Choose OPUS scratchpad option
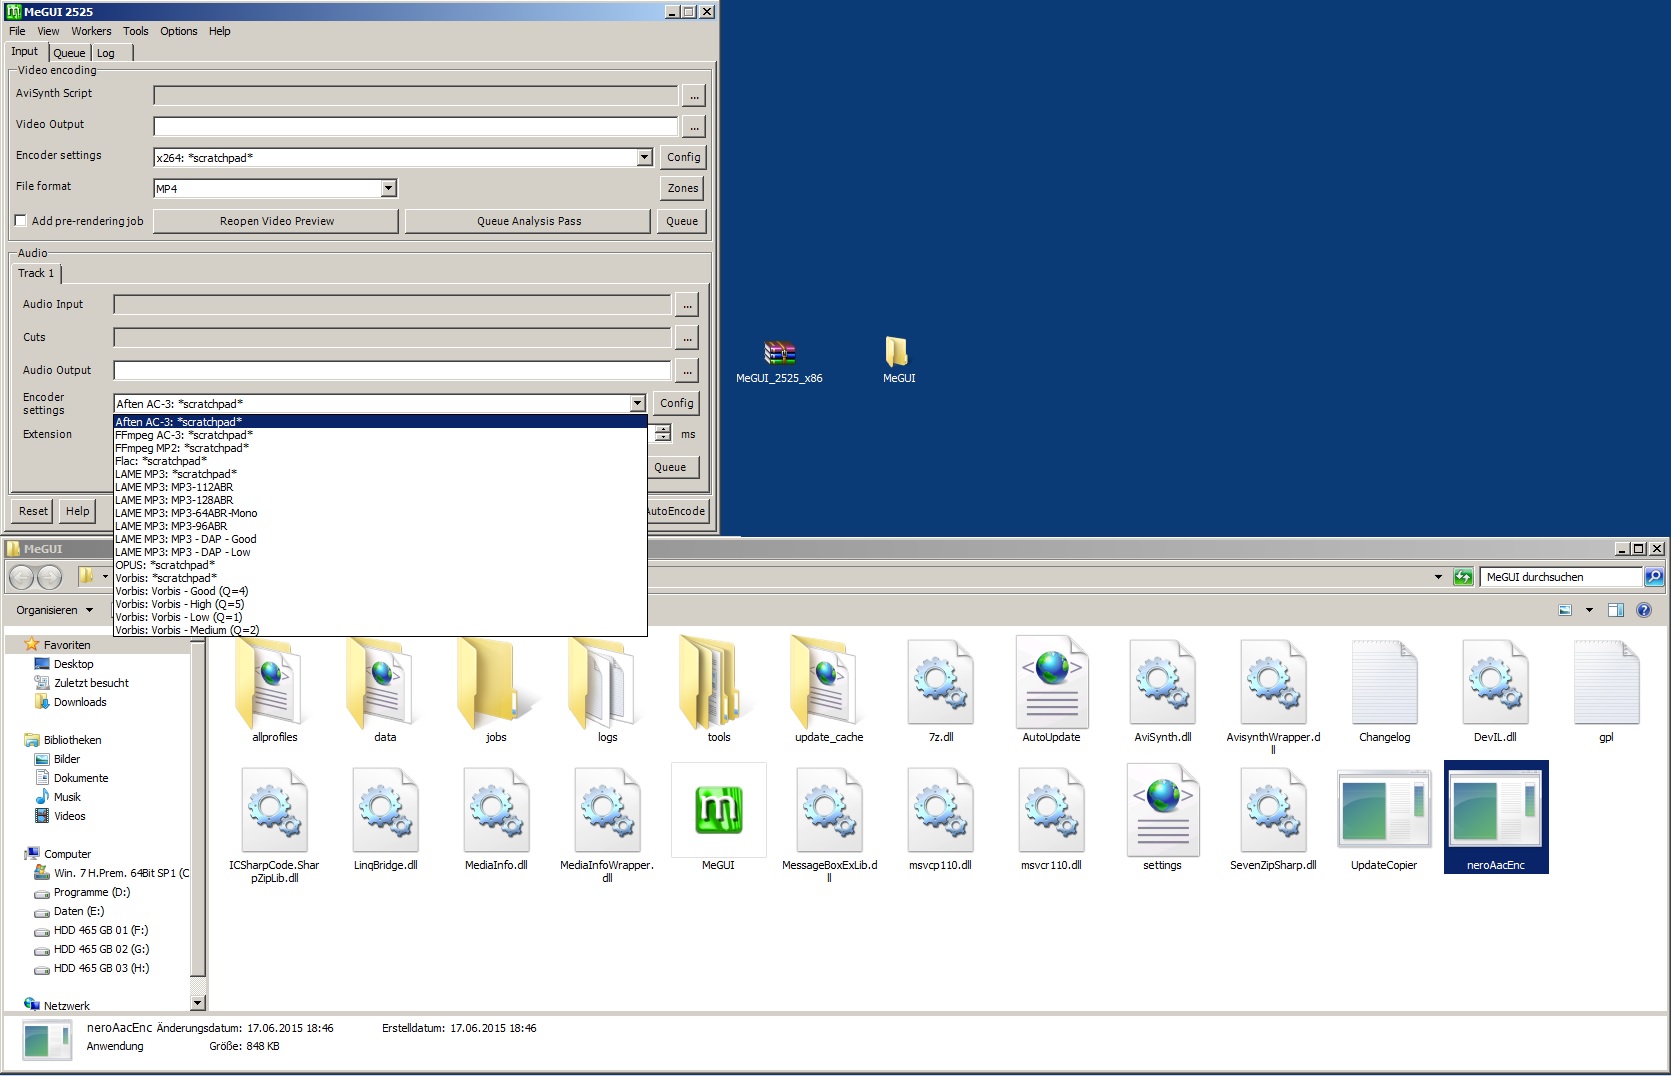The image size is (1671, 1076). tap(380, 565)
